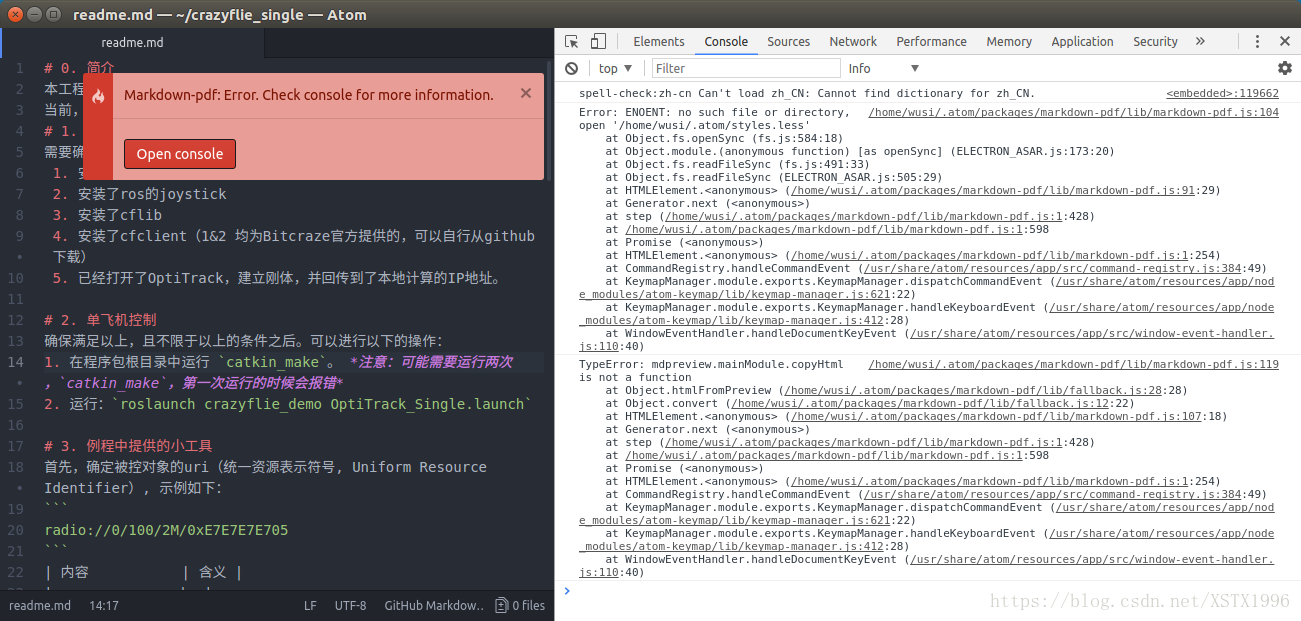Open console settings gear icon
The image size is (1301, 621).
click(1285, 68)
